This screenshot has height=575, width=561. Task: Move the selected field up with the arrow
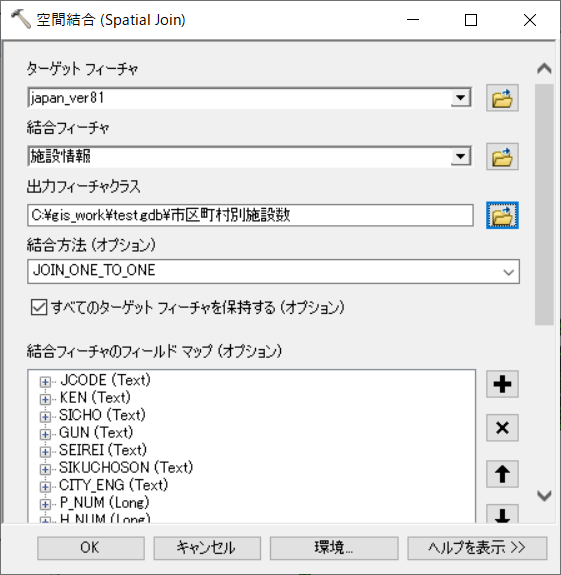point(502,474)
